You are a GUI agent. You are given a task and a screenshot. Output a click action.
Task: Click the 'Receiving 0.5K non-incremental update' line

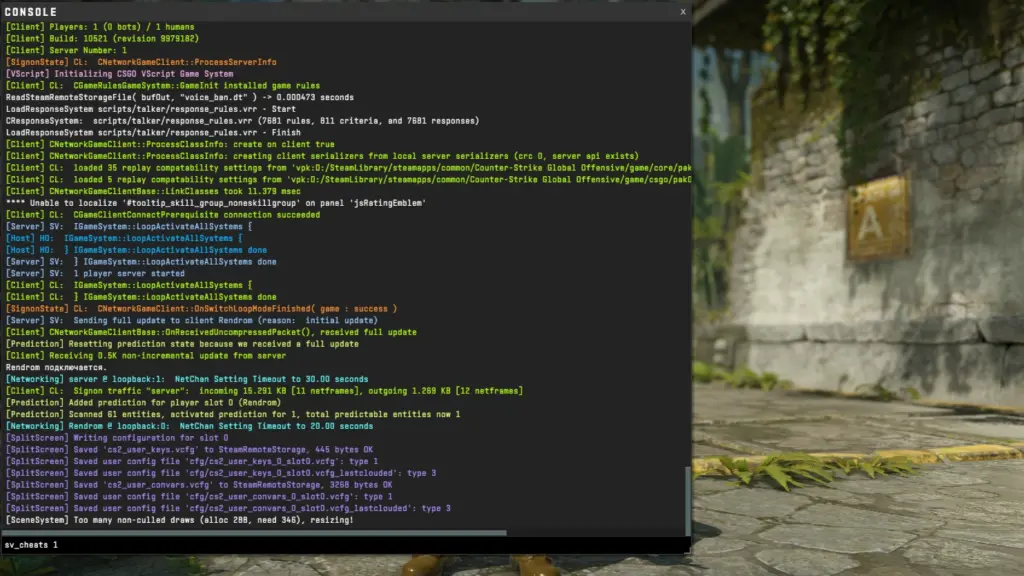146,356
